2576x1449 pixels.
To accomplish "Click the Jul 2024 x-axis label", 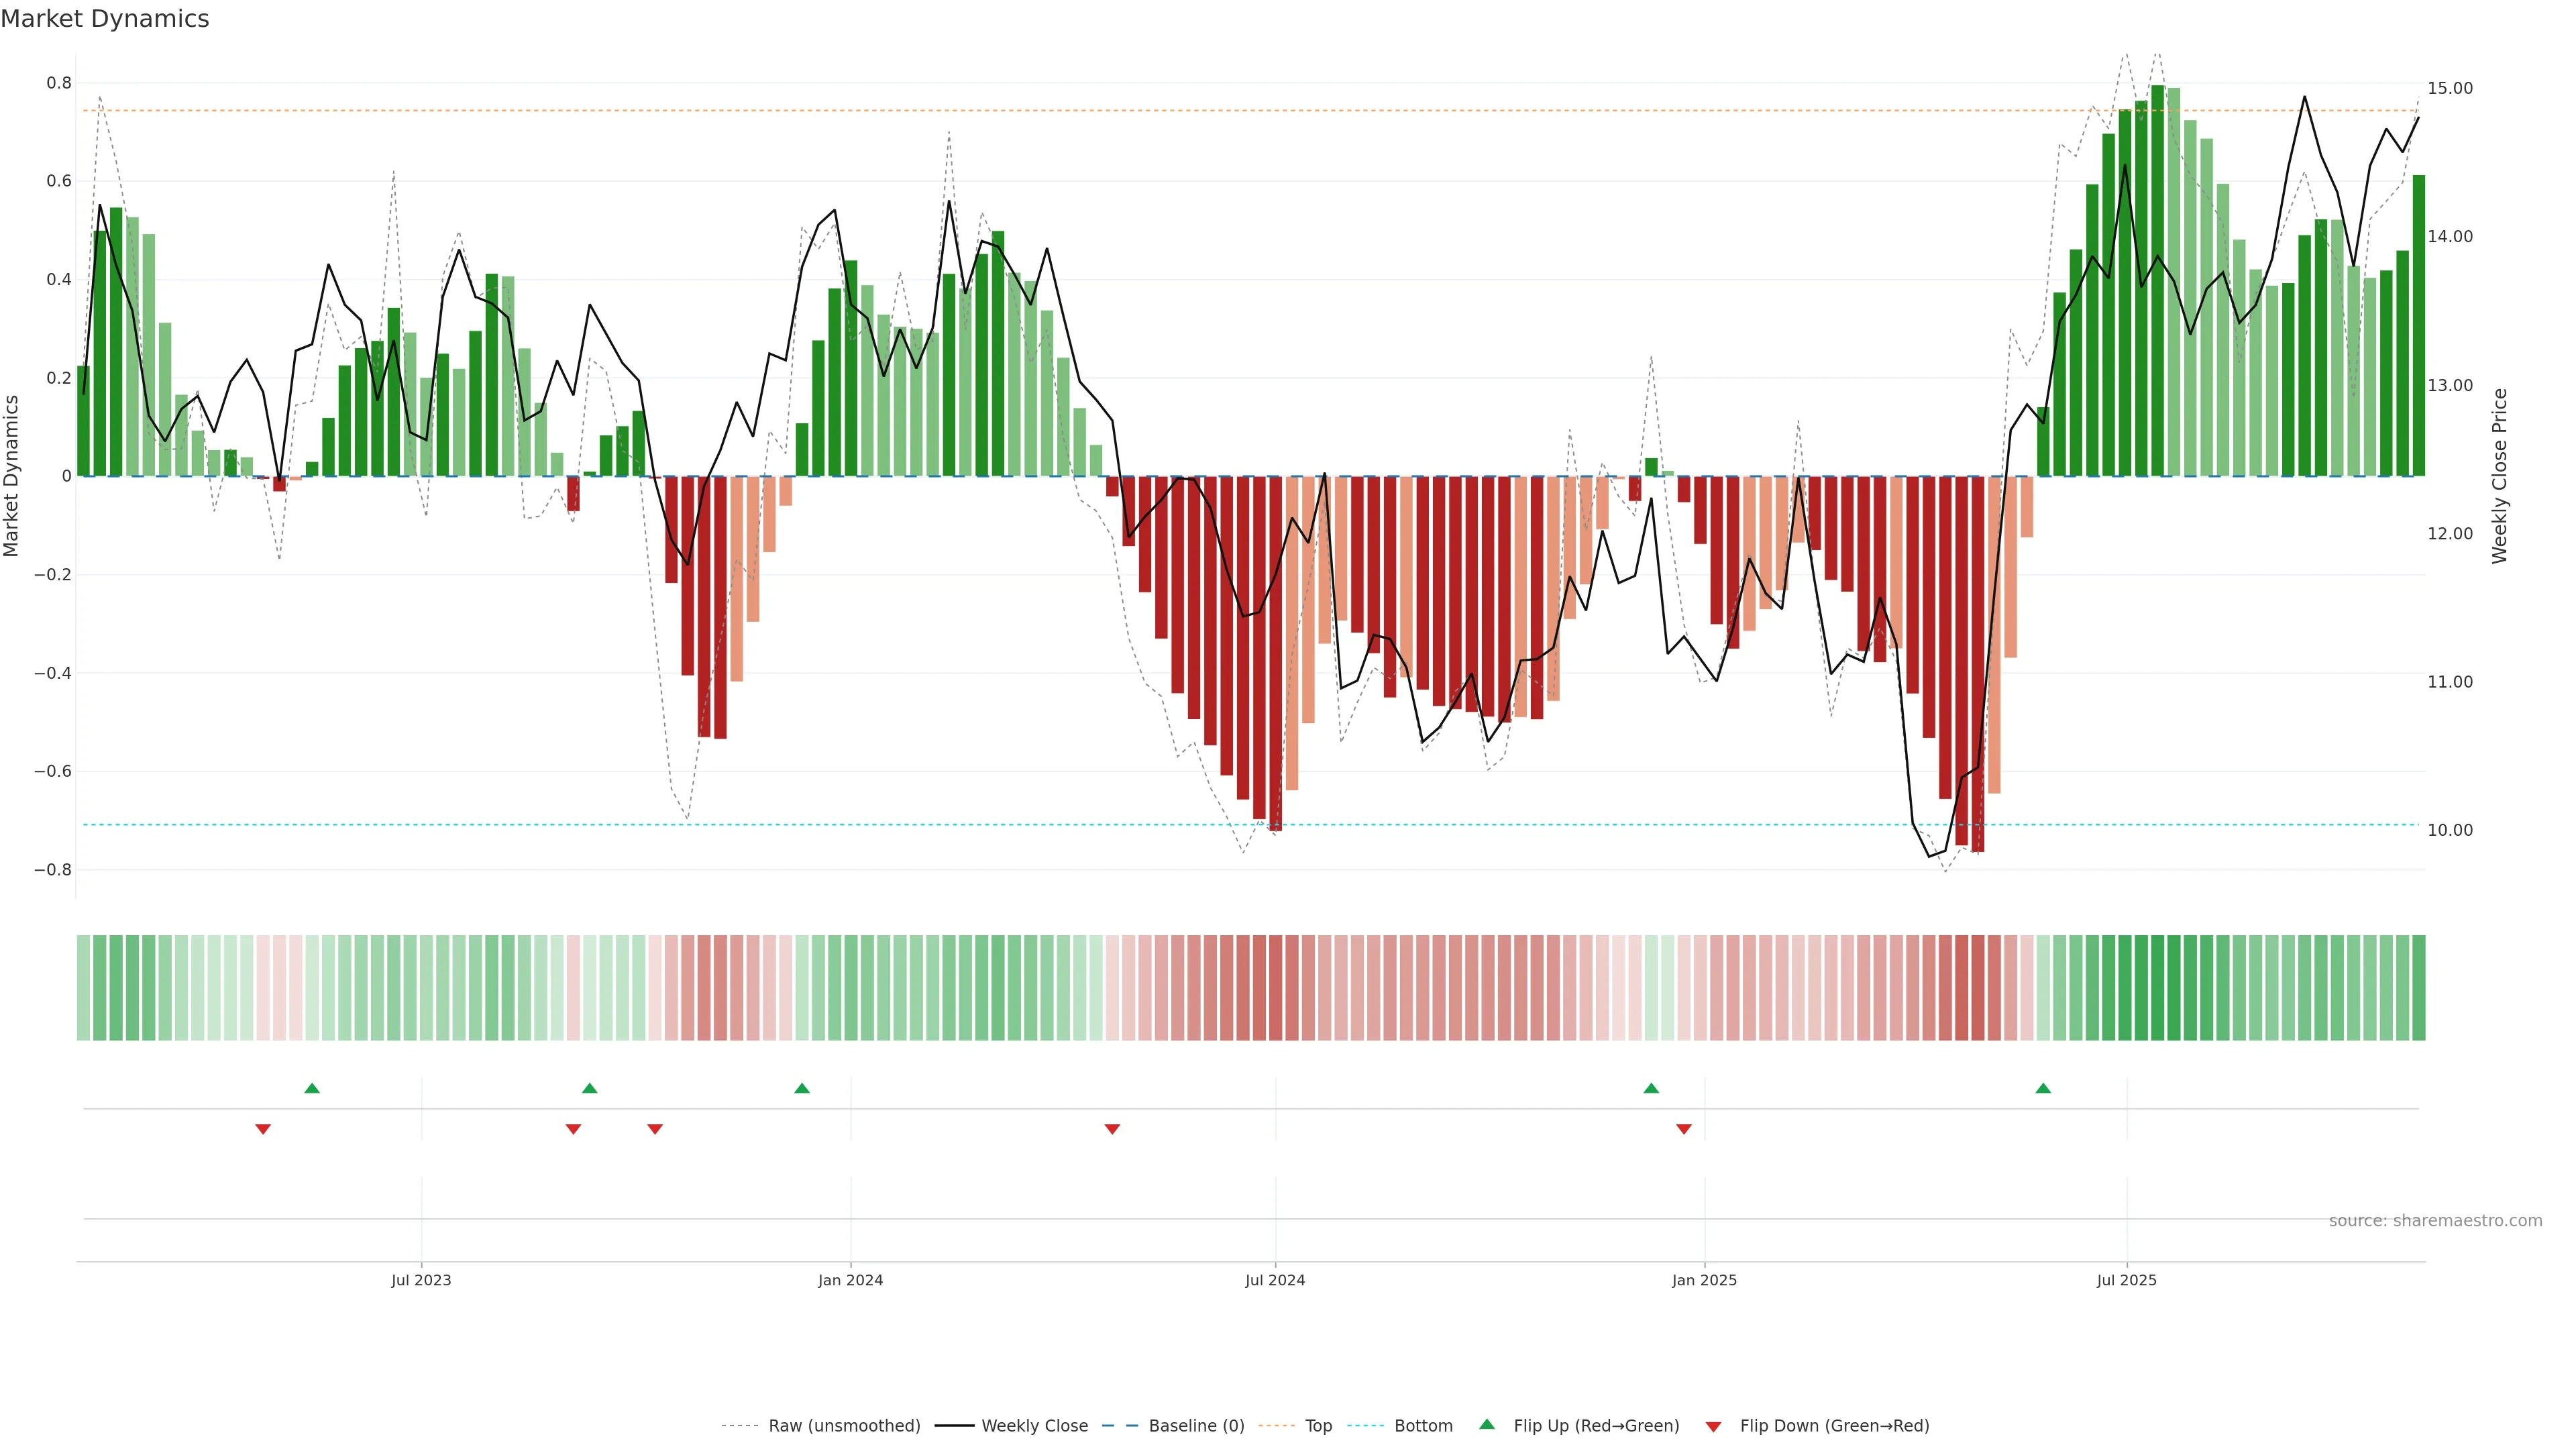I will [x=1275, y=1280].
